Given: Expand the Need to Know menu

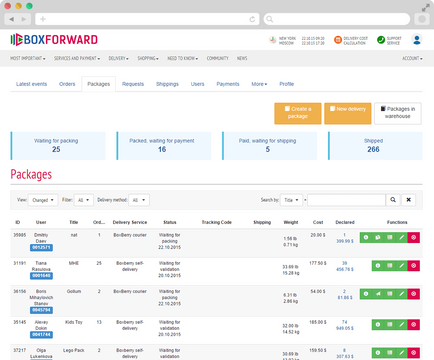Looking at the screenshot, I should coord(182,58).
